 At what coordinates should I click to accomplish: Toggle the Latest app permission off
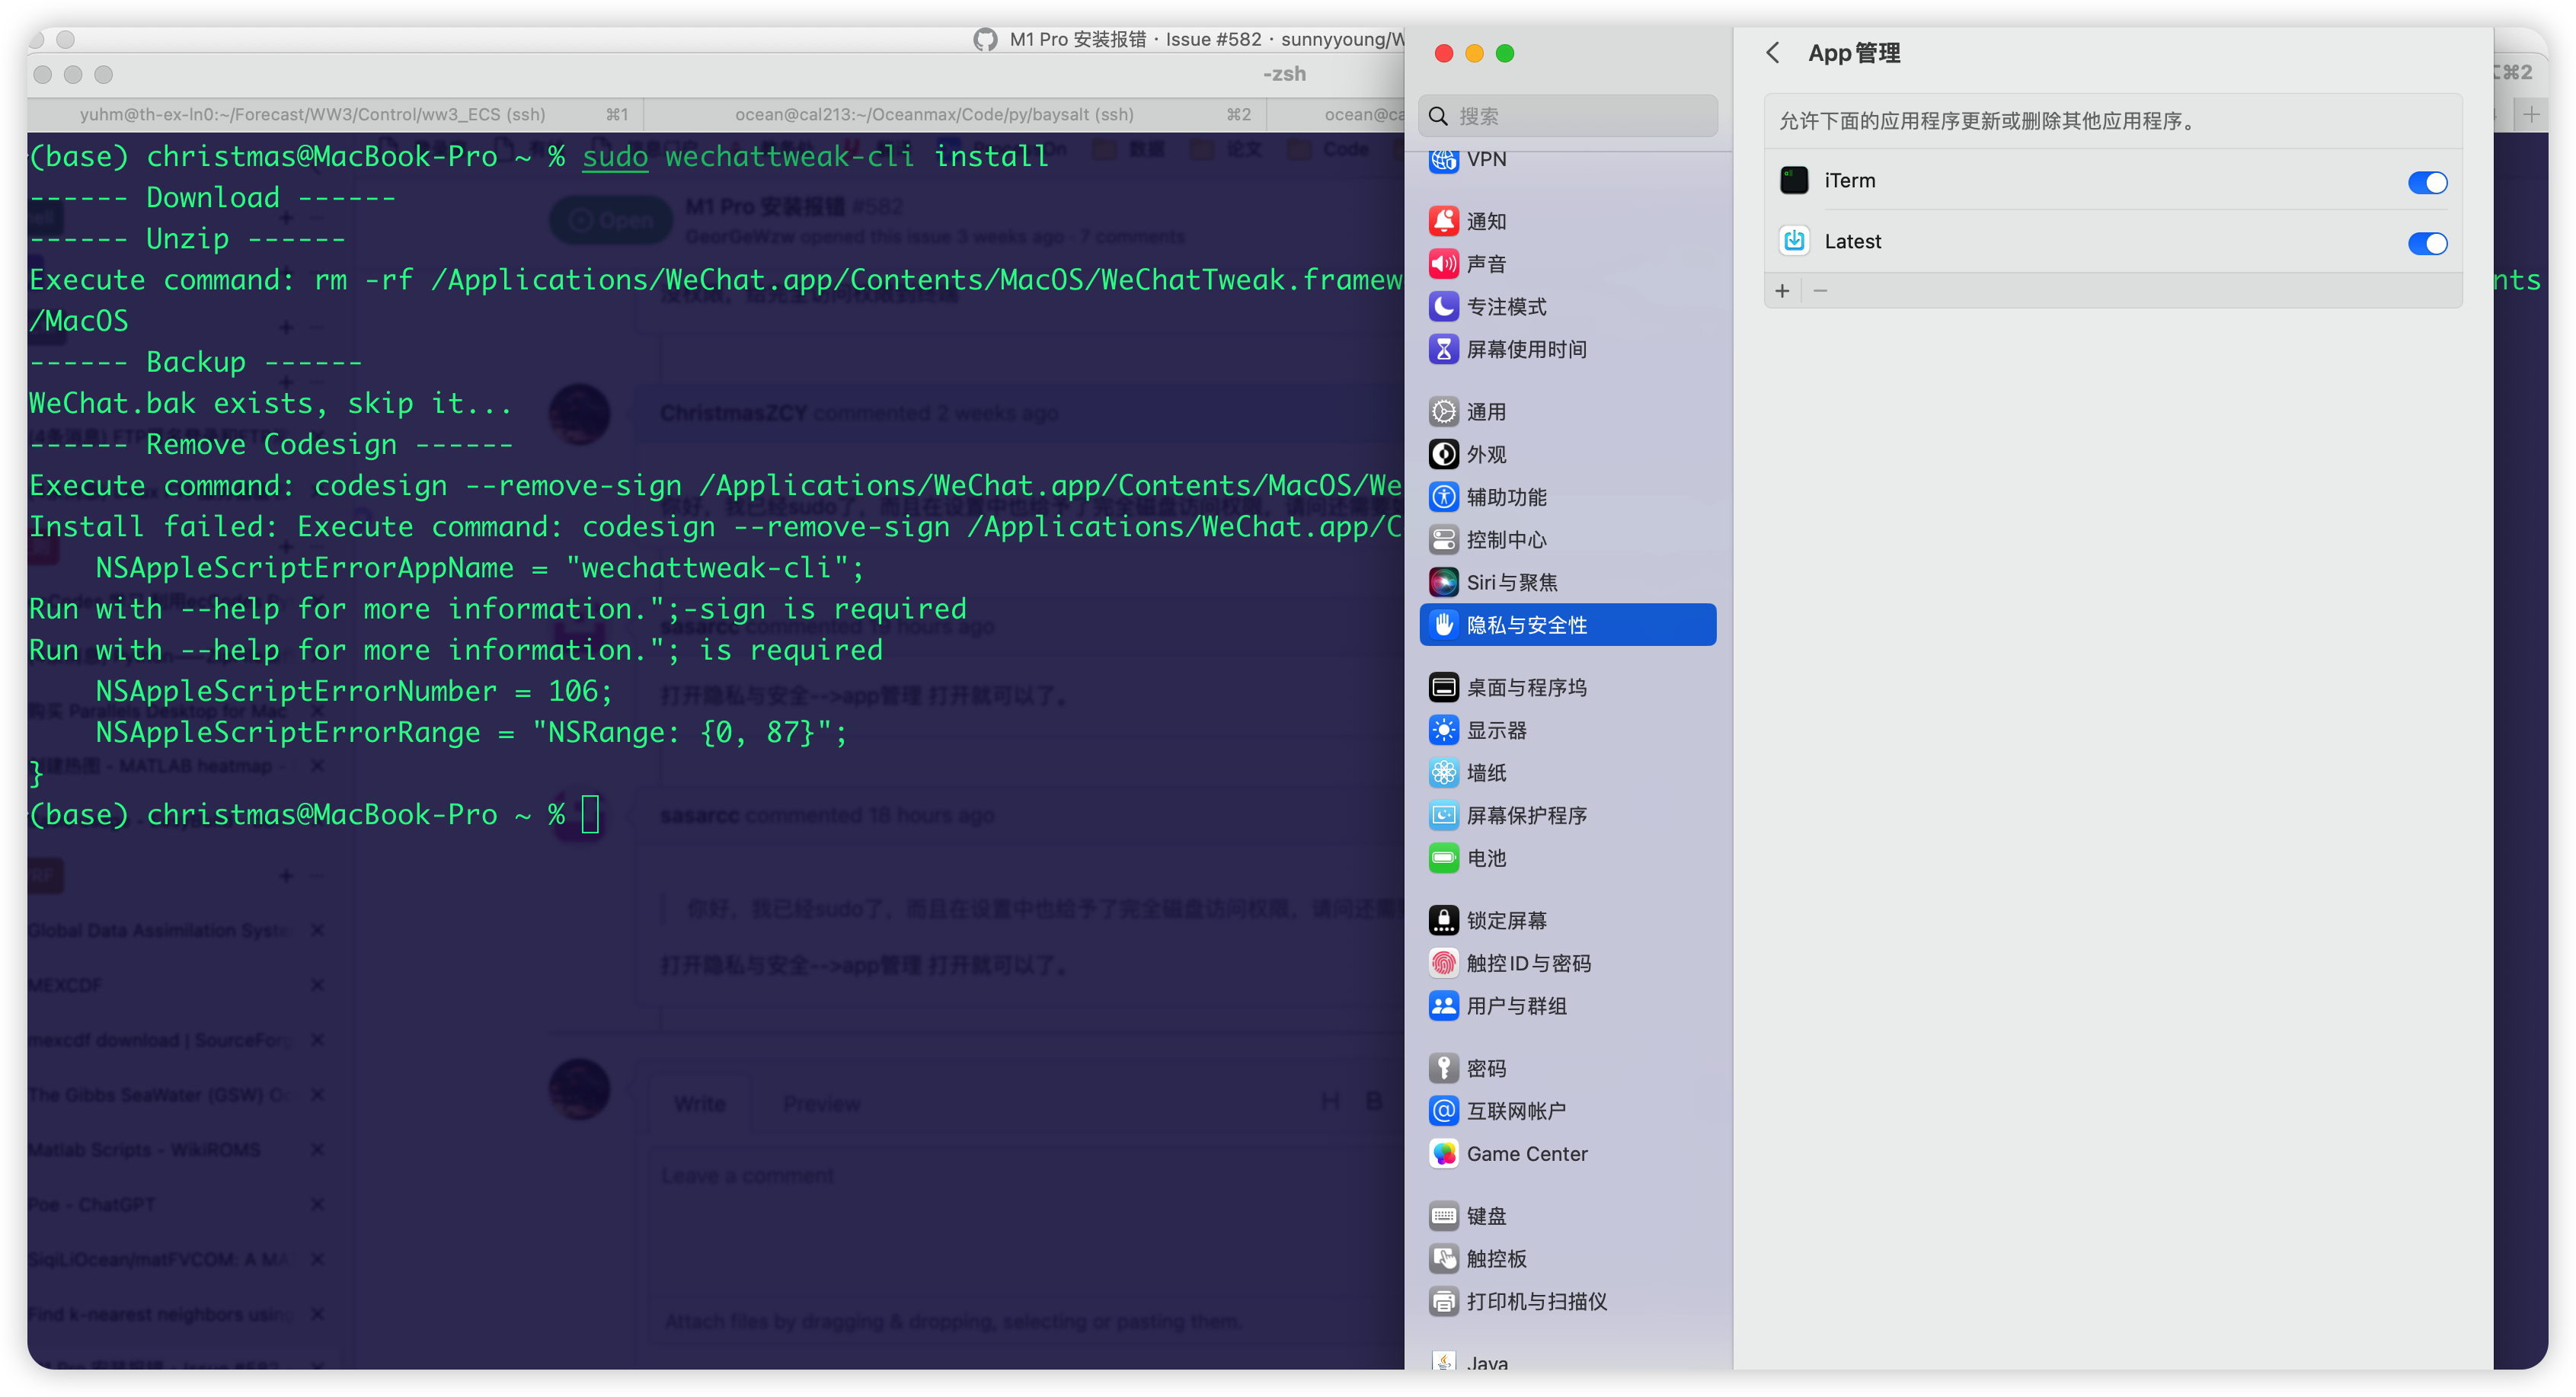[2427, 243]
